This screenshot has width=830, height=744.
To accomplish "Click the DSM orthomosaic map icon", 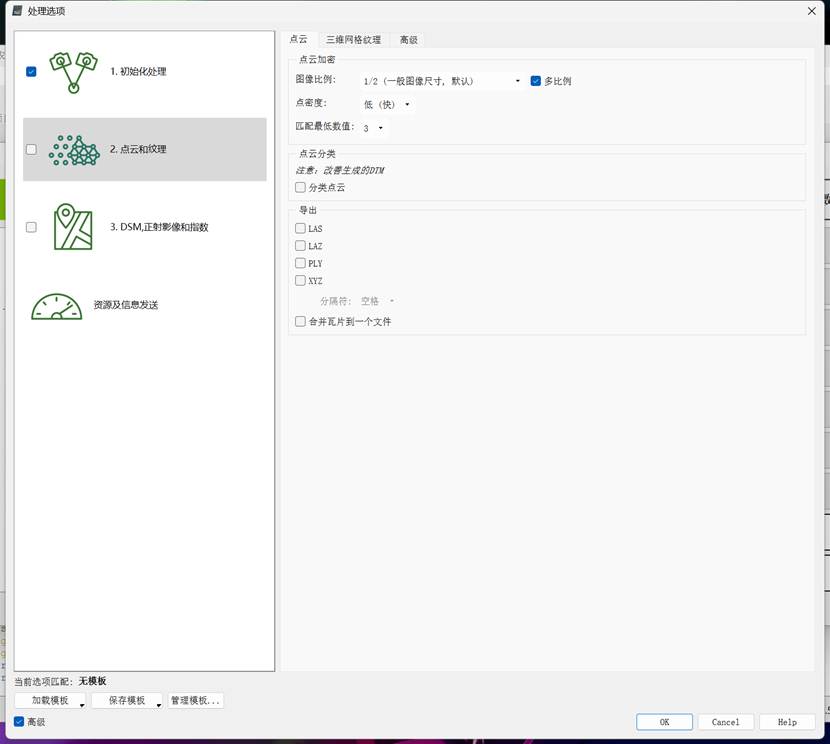I will coord(73,226).
